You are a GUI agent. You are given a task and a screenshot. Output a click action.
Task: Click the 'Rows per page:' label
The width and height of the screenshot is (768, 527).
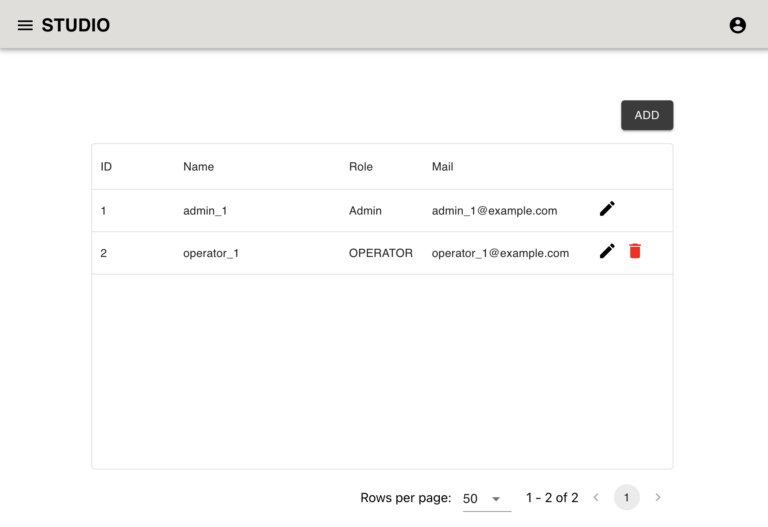click(406, 498)
